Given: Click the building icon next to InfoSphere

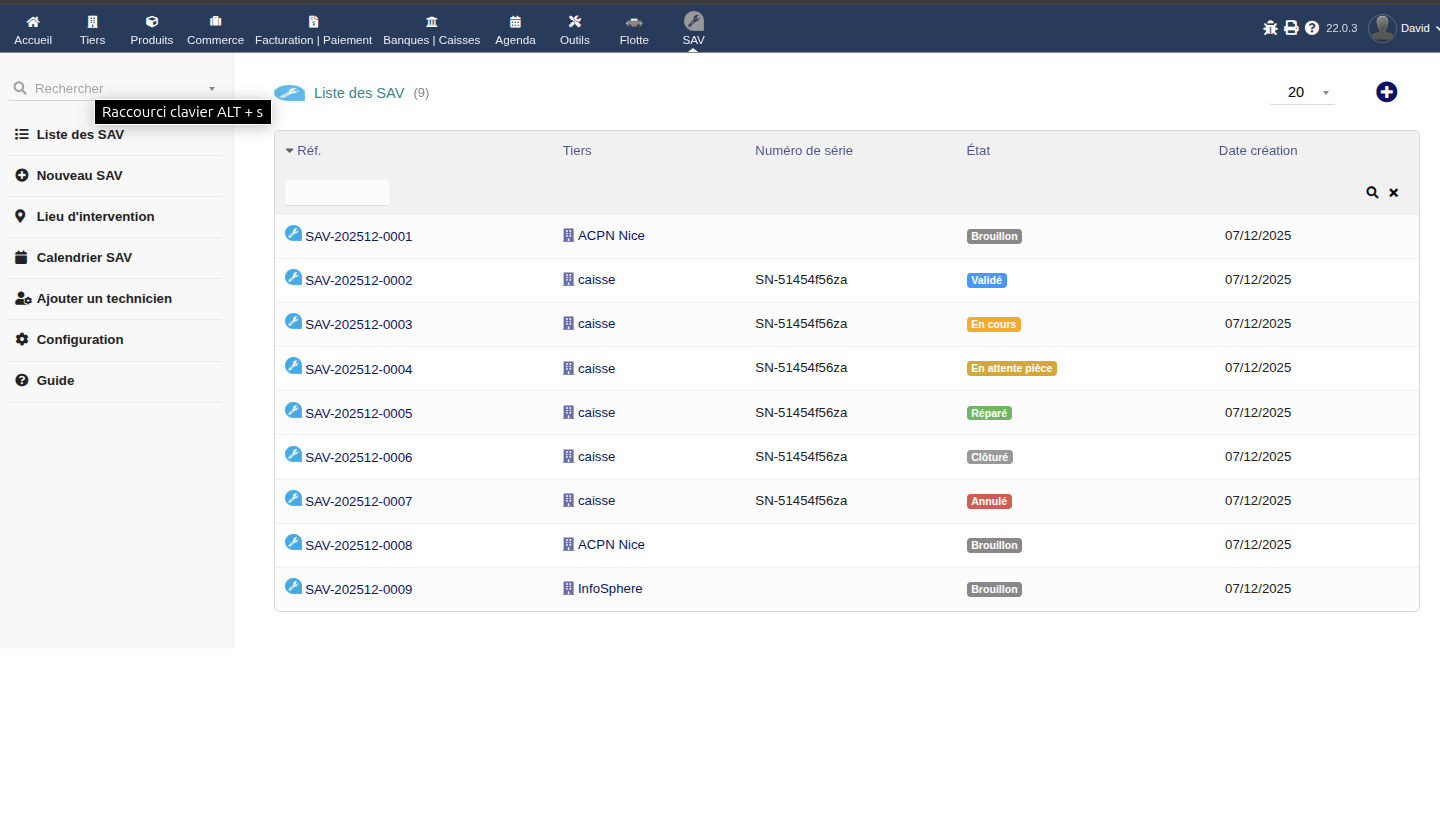Looking at the screenshot, I should 568,588.
